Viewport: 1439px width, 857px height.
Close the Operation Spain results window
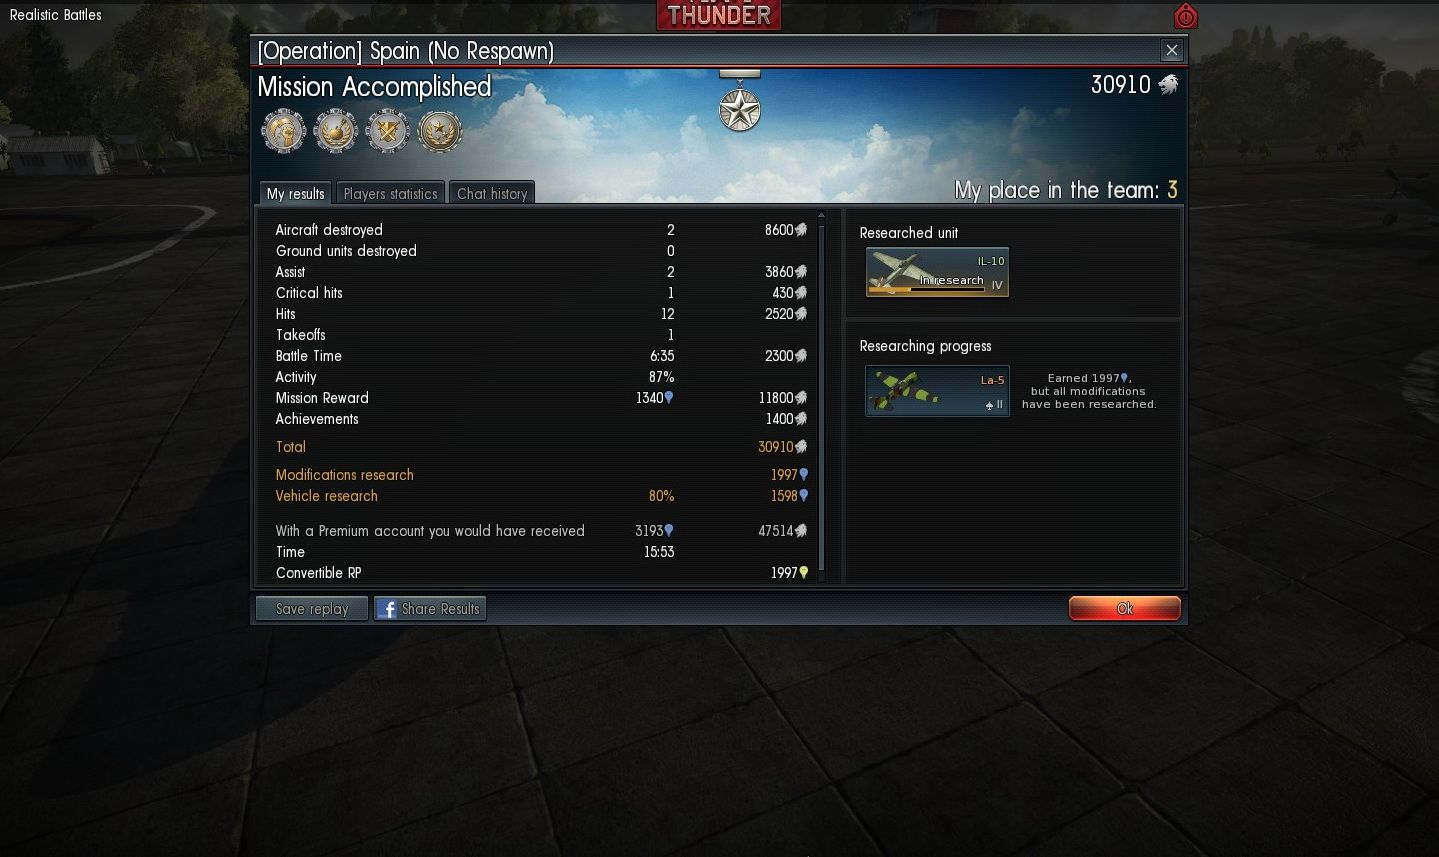[1172, 50]
